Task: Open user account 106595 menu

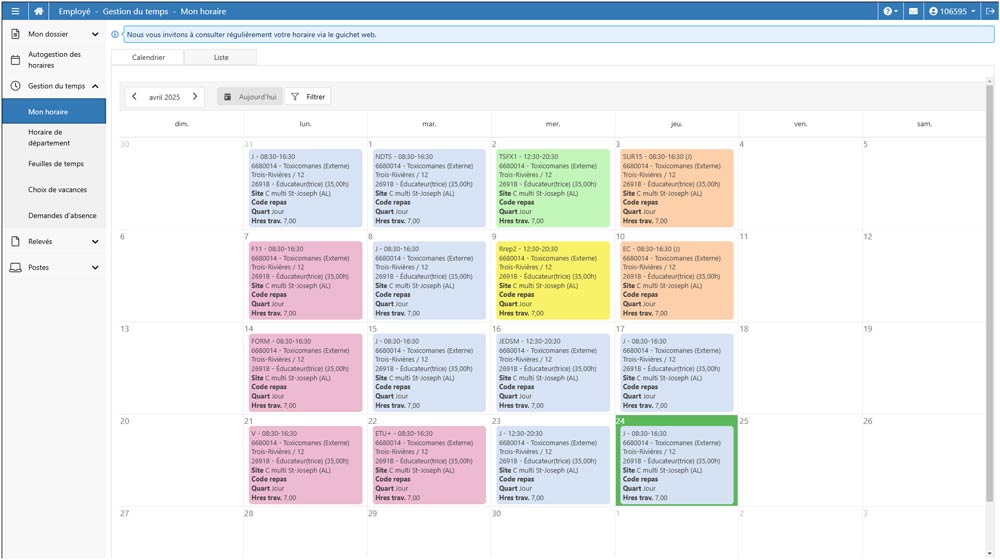Action: tap(952, 11)
